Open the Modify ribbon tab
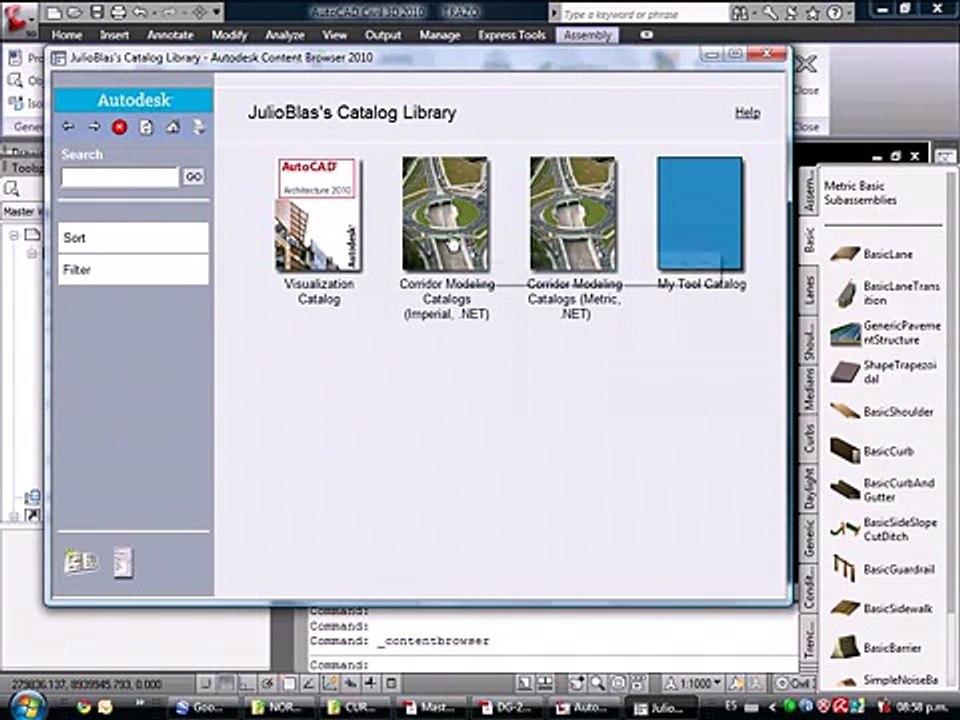Screen dimensions: 960x720 230,35
